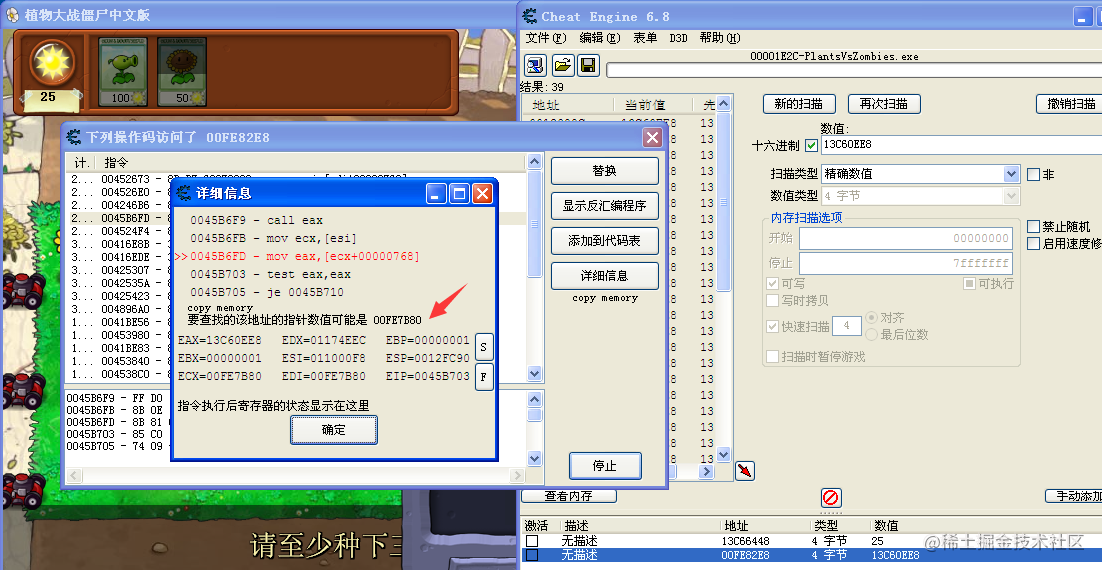Click the sun counter icon in game
This screenshot has height=570, width=1102.
(x=51, y=63)
